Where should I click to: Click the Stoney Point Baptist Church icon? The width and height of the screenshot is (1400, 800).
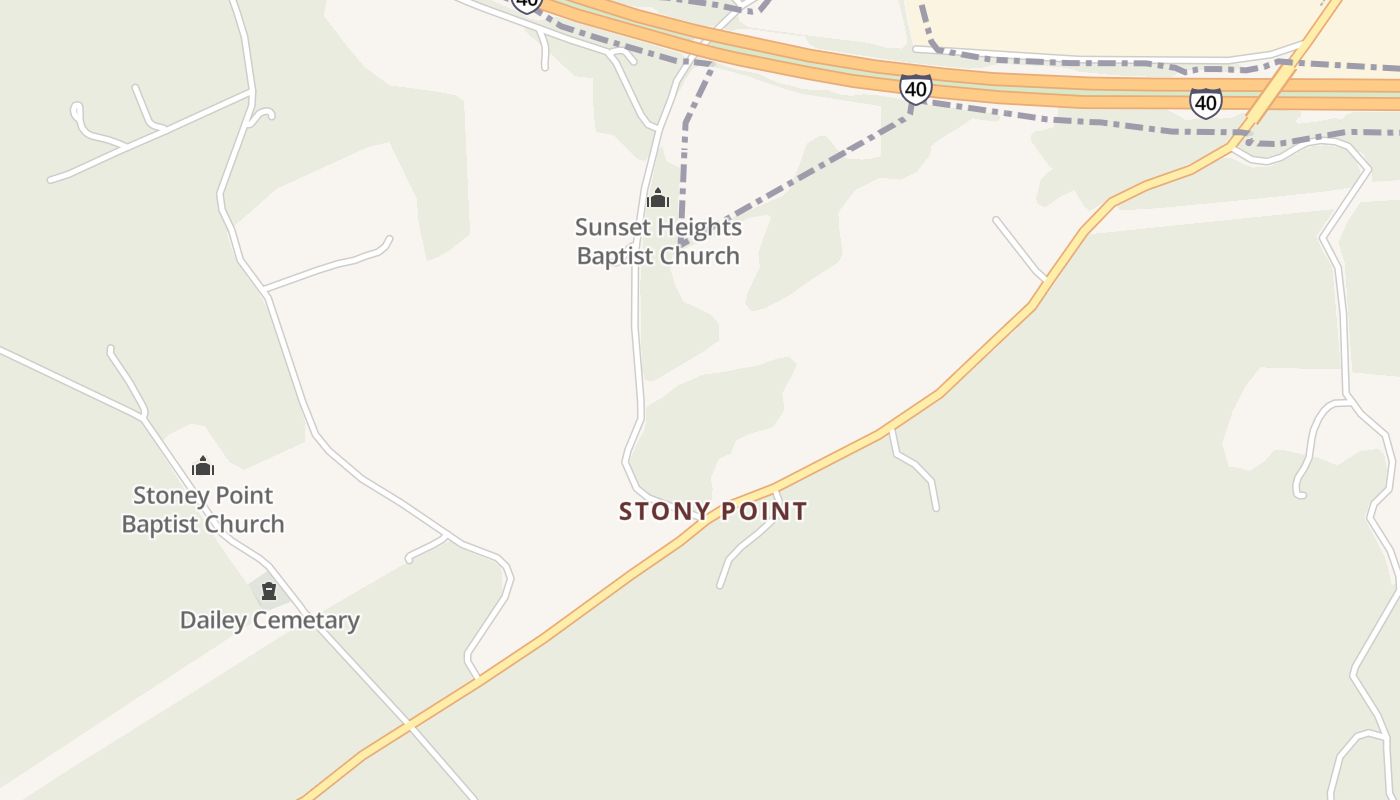203,466
